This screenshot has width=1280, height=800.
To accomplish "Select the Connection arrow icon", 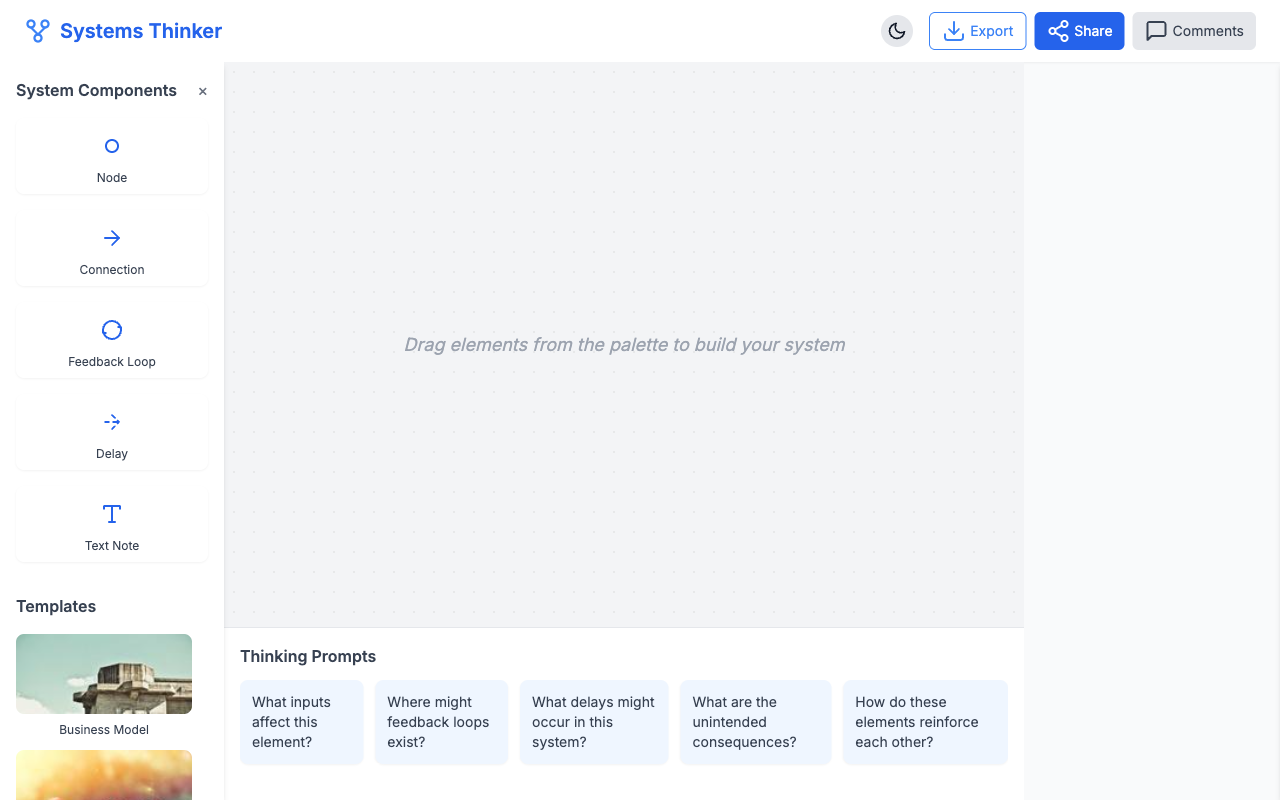I will pos(111,238).
